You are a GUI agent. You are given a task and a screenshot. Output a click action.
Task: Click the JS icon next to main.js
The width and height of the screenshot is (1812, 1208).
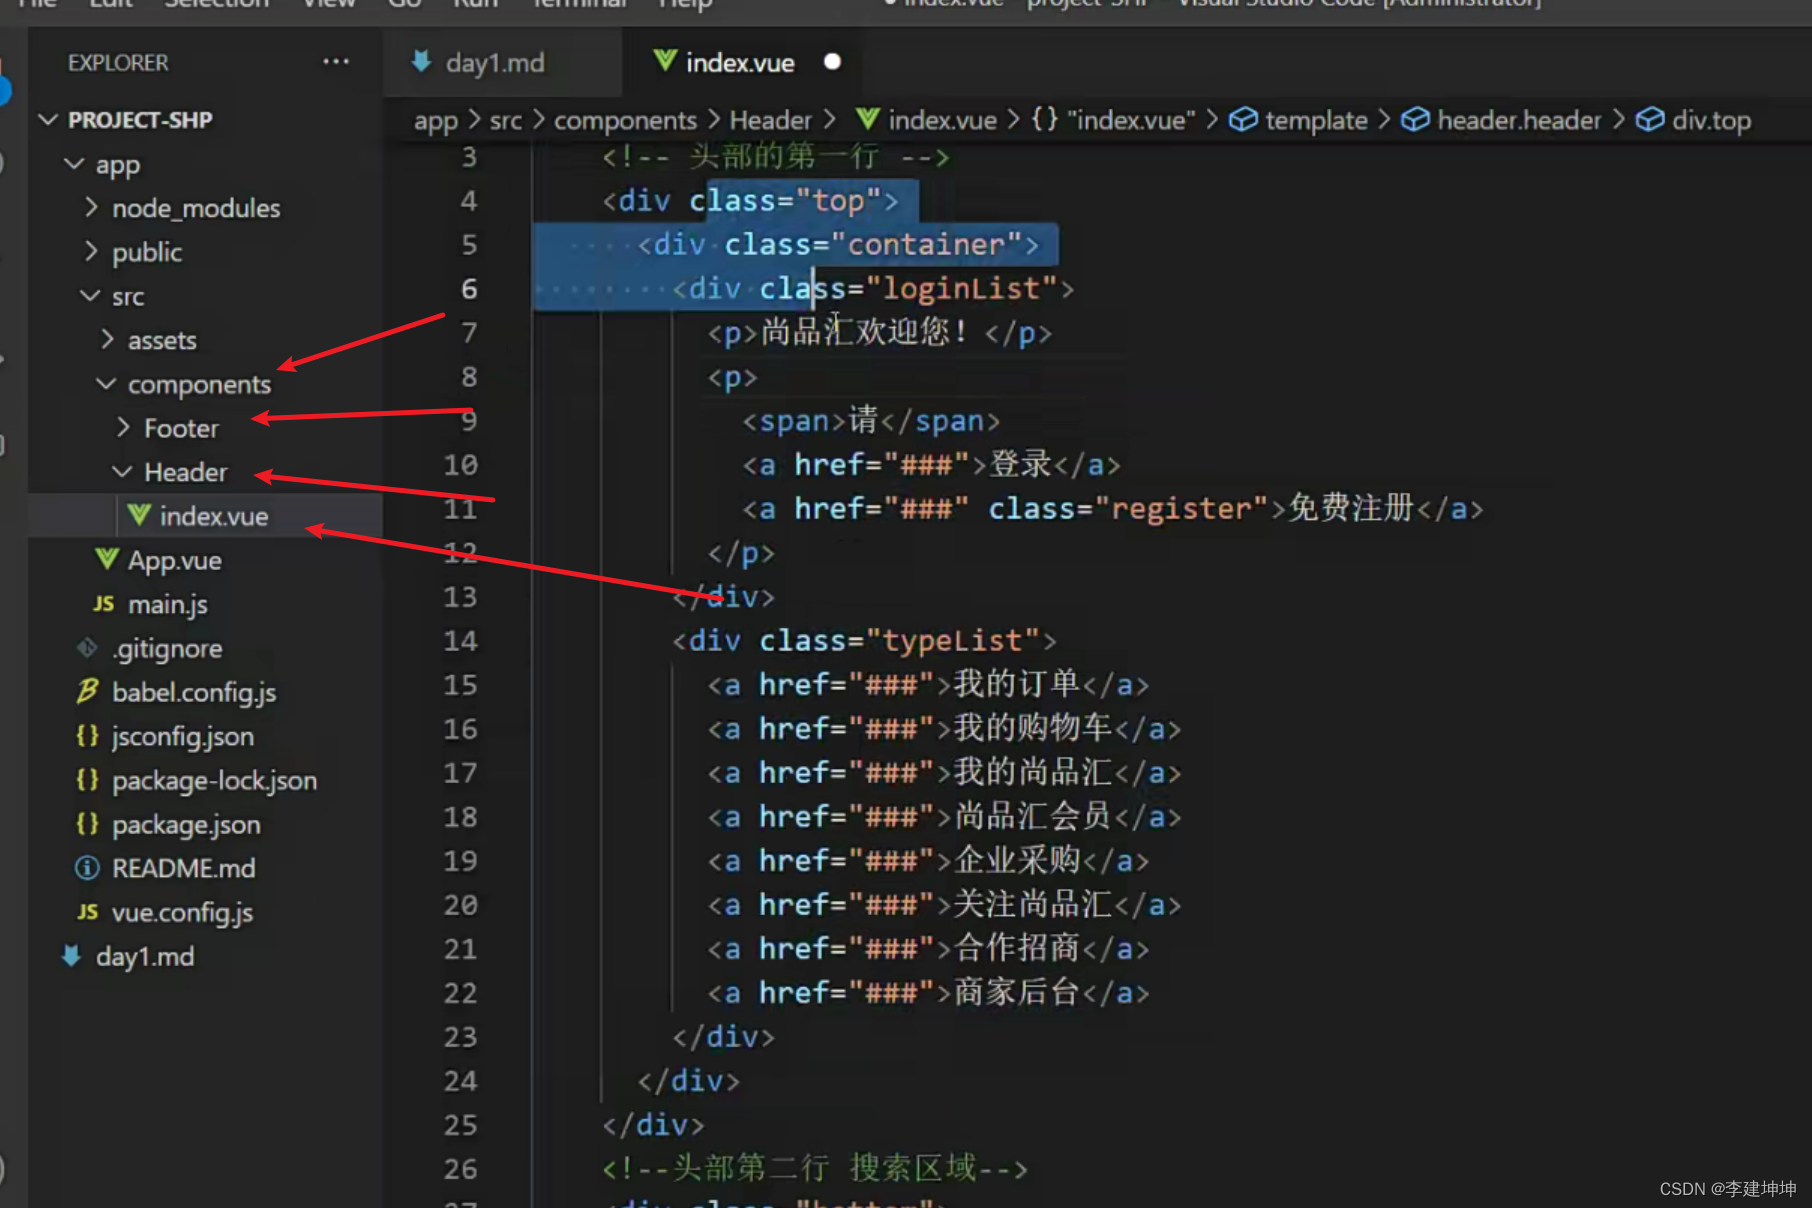(103, 604)
